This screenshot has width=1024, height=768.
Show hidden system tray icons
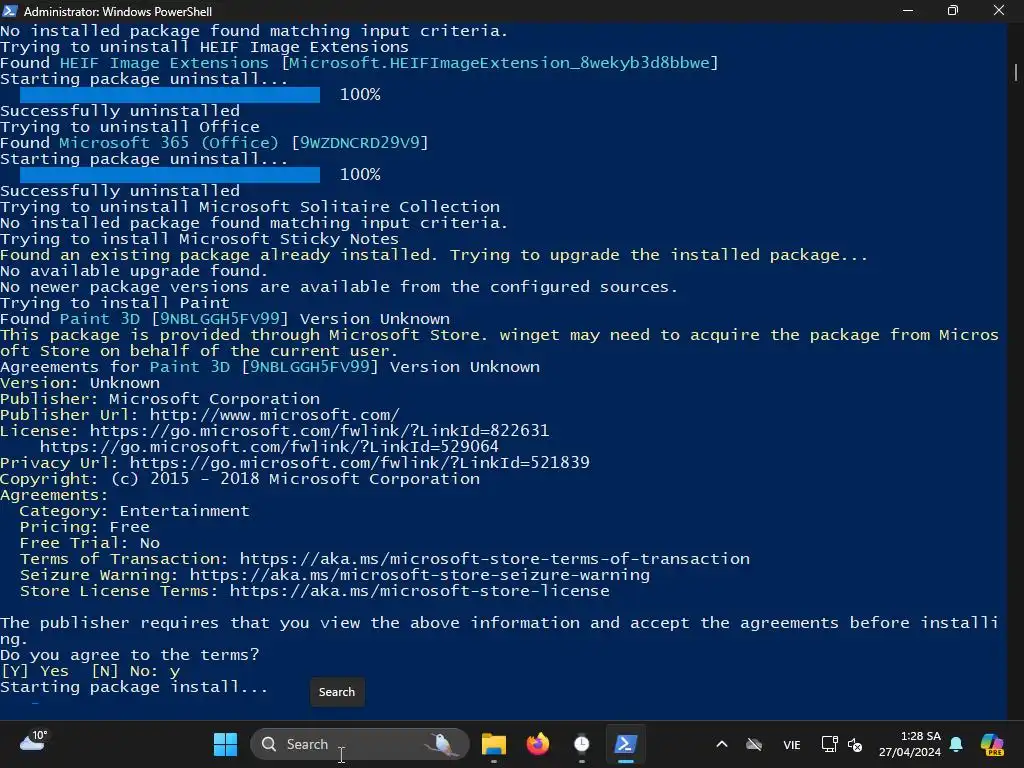click(722, 744)
